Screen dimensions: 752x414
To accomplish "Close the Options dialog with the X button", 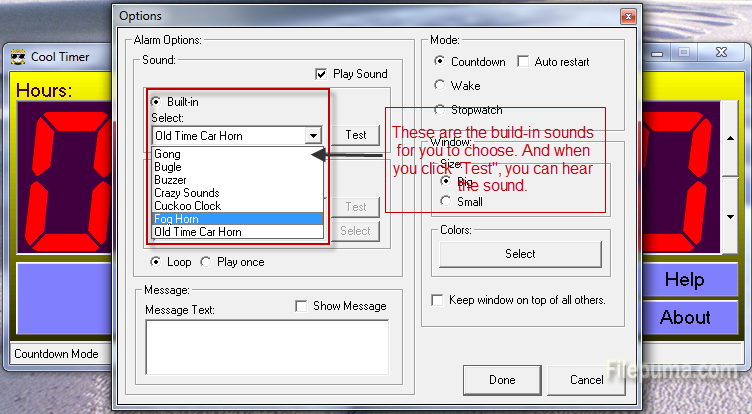I will tap(627, 16).
